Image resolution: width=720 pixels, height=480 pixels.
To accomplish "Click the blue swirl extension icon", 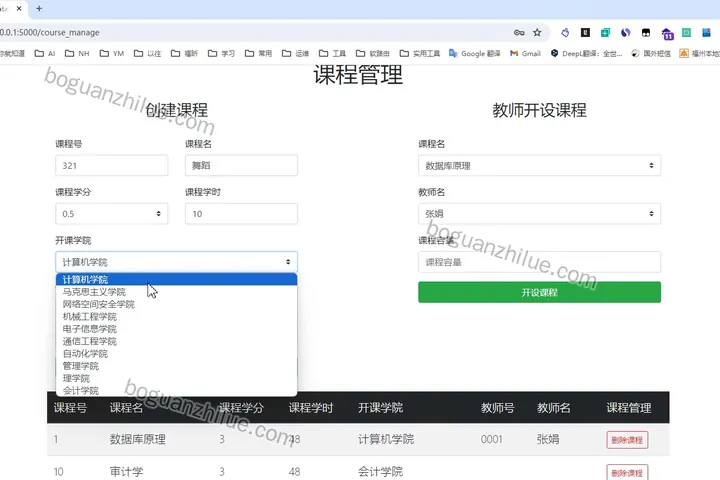I will point(625,33).
